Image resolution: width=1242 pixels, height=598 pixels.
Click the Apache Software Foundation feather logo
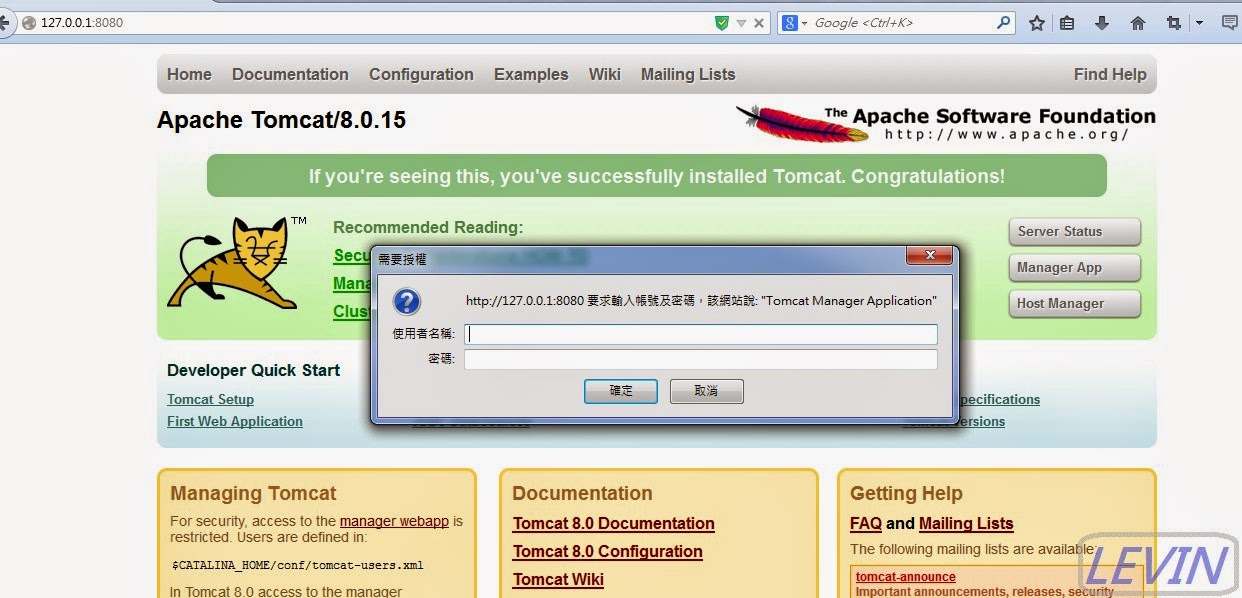pyautogui.click(x=945, y=124)
